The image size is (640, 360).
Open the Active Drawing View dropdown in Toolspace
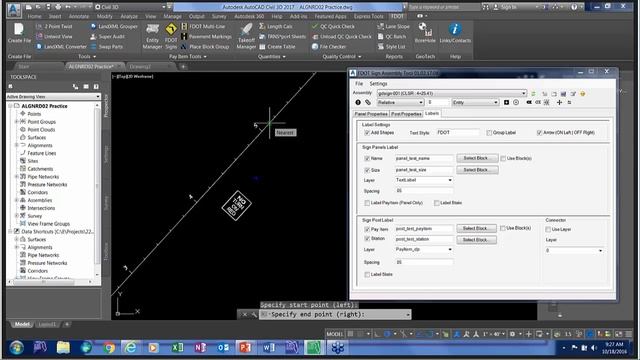[x=53, y=97]
